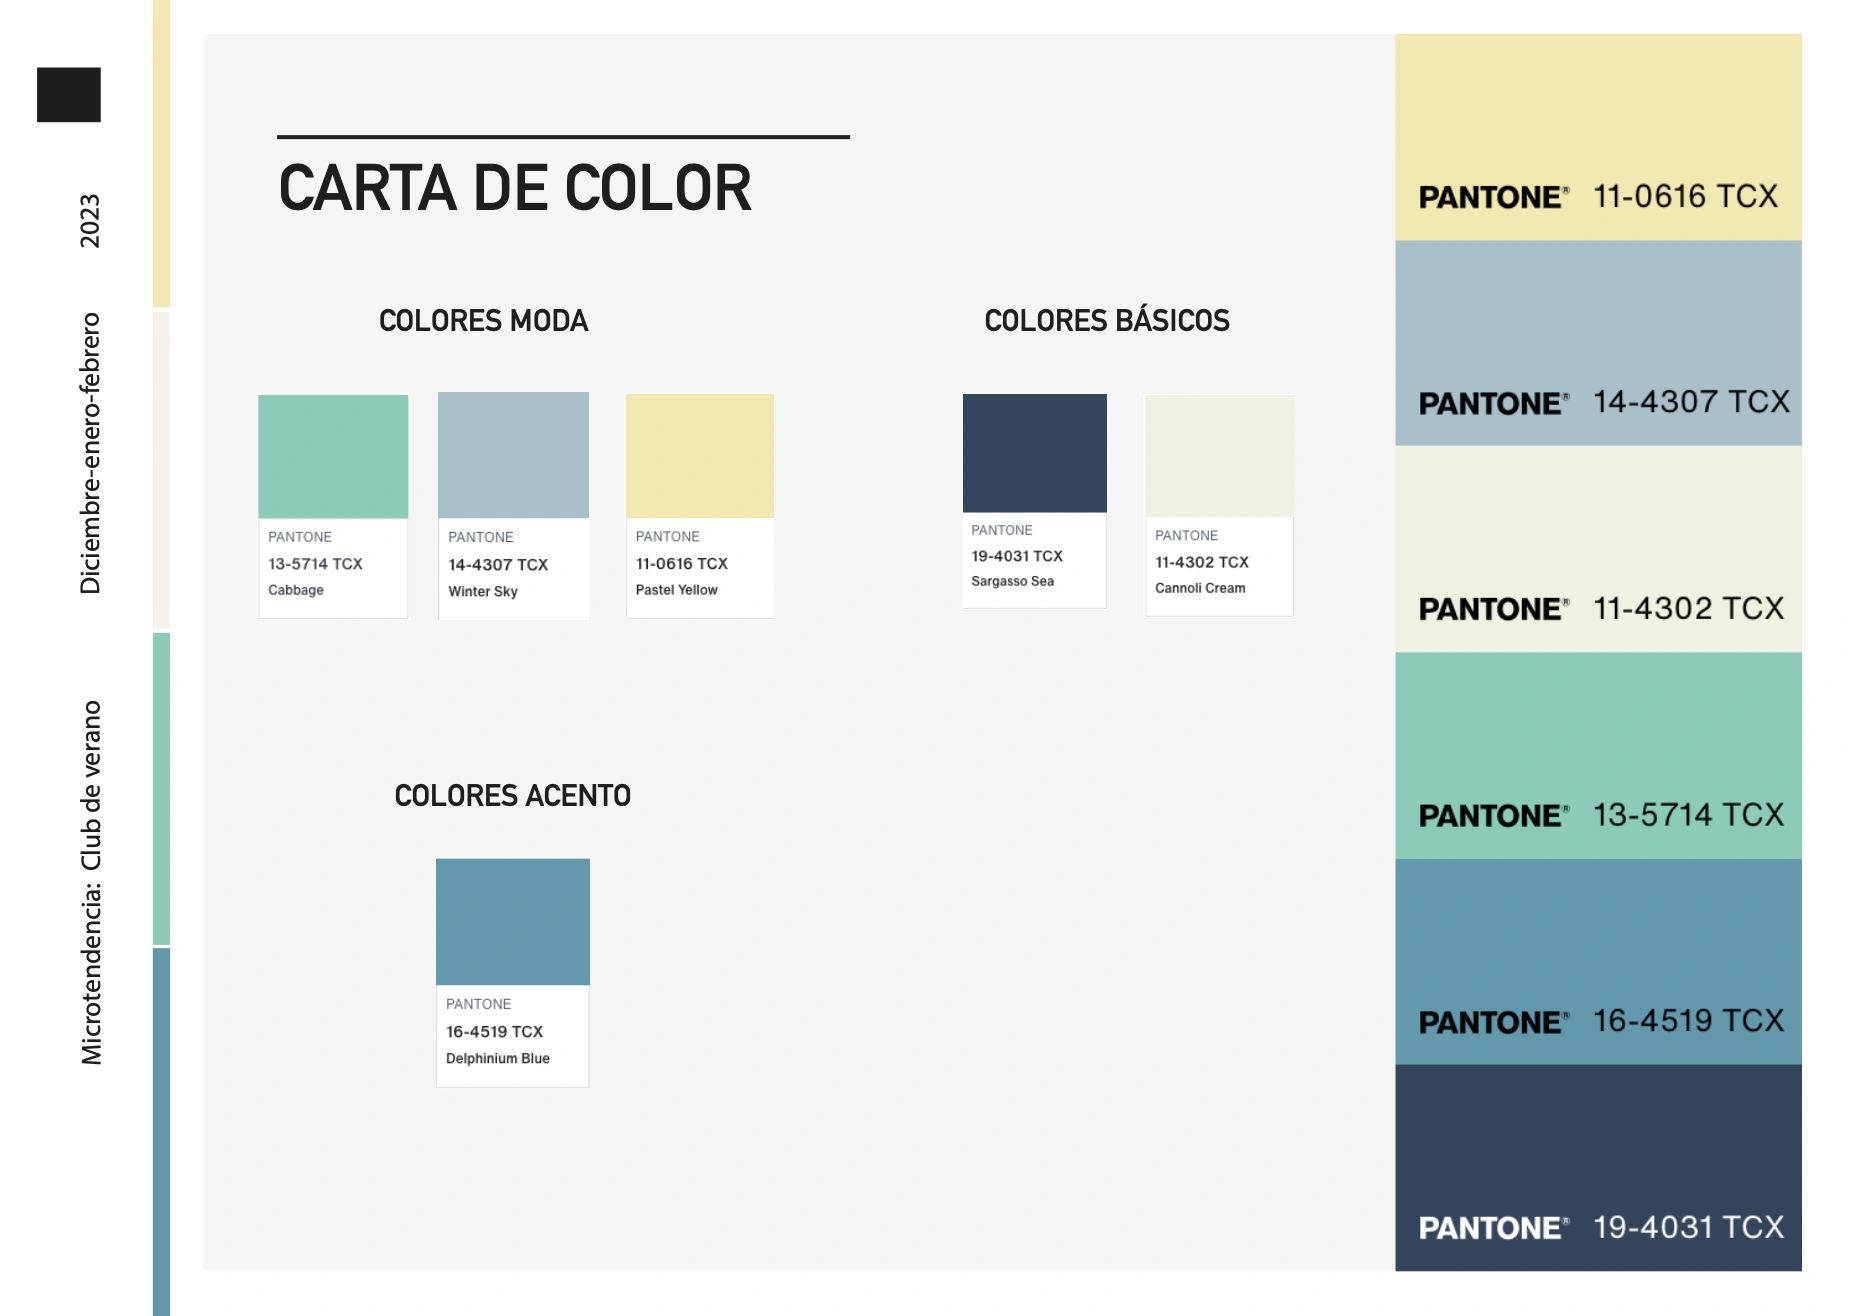
Task: Pick the small Sargasso Sea swatch card
Action: click(1034, 500)
